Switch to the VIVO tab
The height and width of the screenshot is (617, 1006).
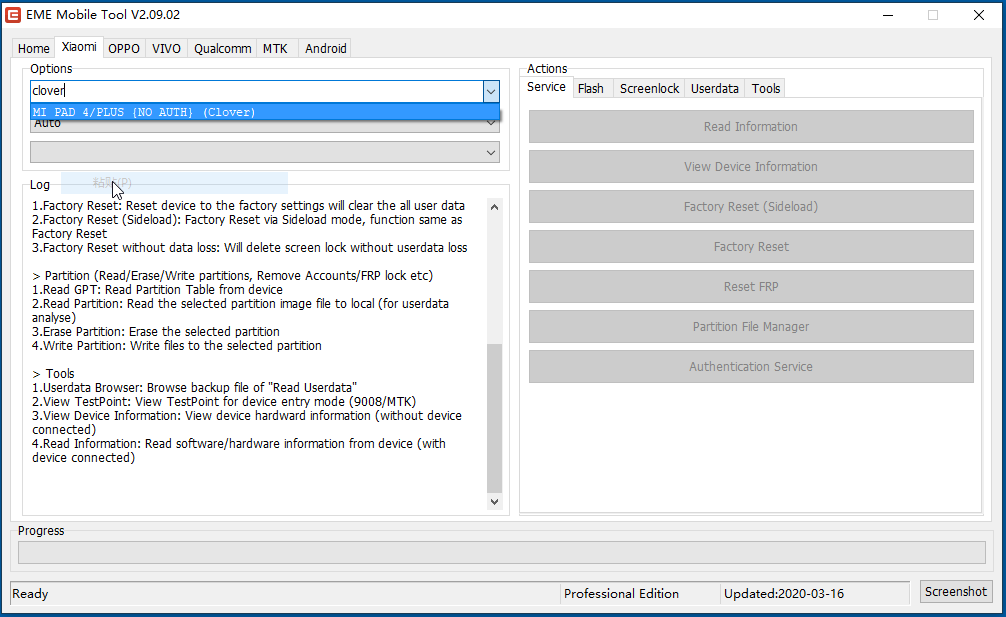pos(166,49)
